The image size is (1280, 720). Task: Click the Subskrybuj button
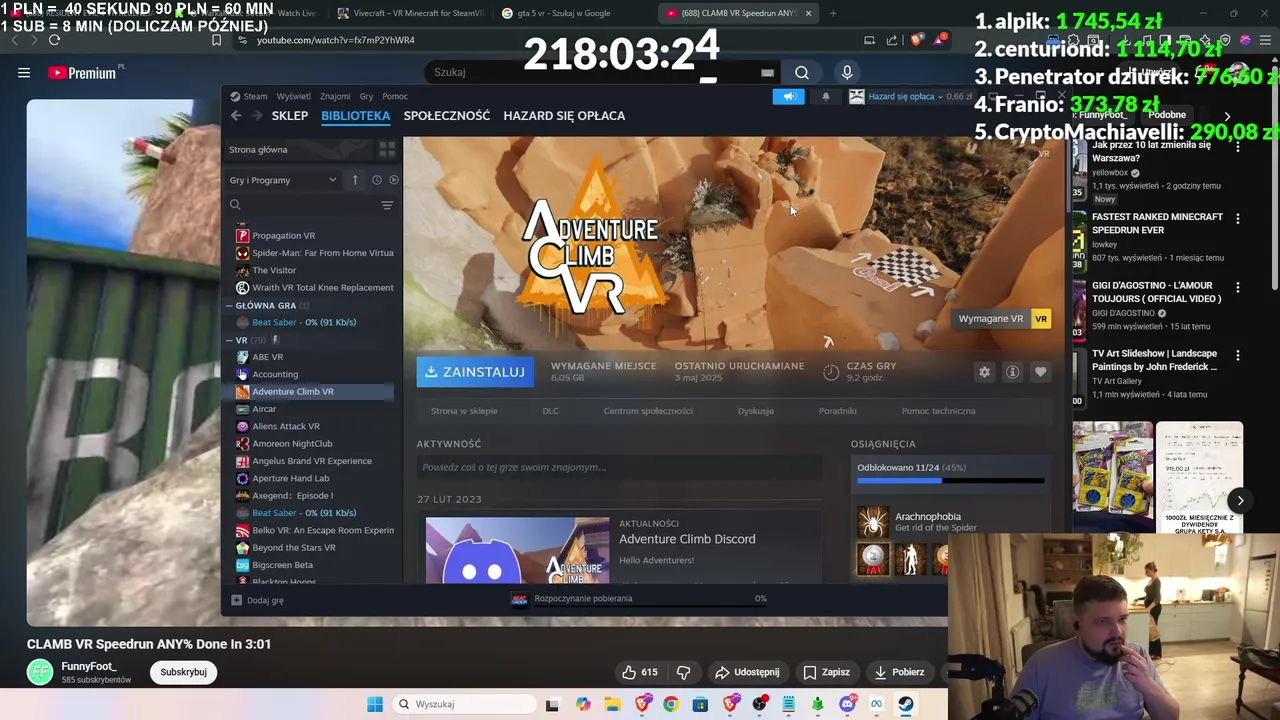pos(183,672)
